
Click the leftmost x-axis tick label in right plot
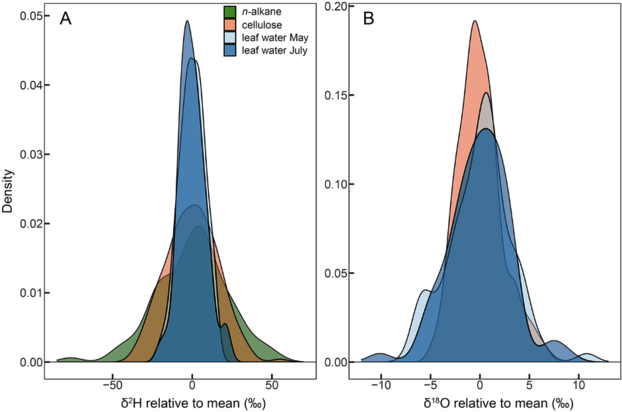click(x=380, y=384)
